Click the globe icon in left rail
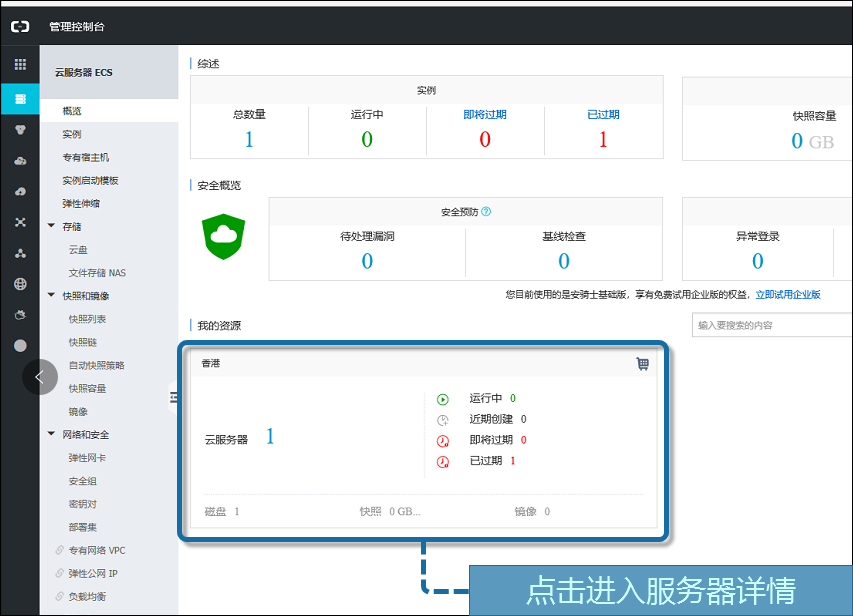The image size is (853, 616). [x=20, y=284]
